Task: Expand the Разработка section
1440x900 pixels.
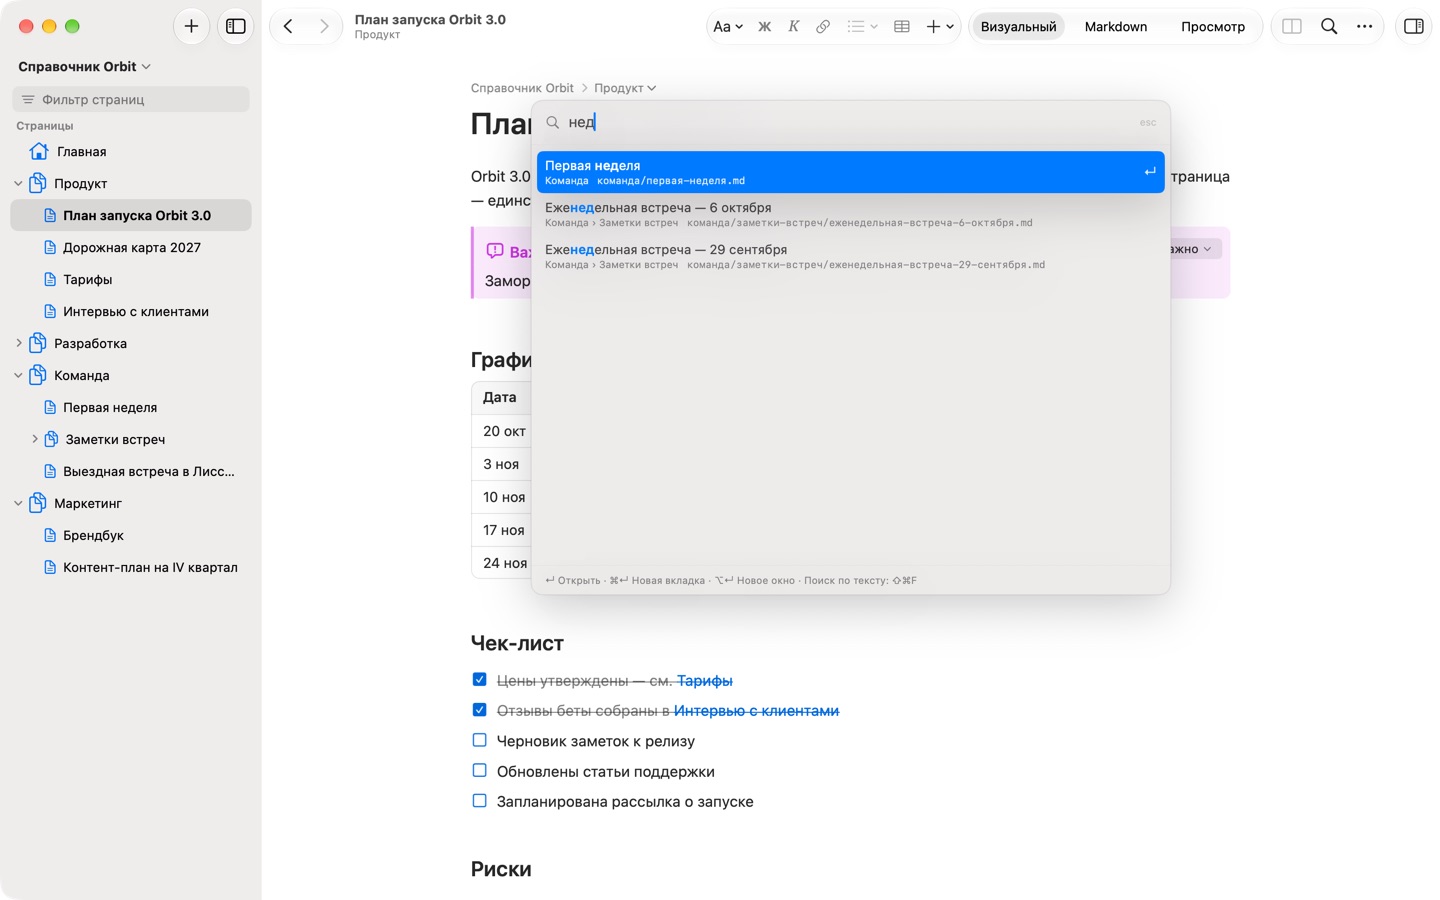Action: click(18, 344)
